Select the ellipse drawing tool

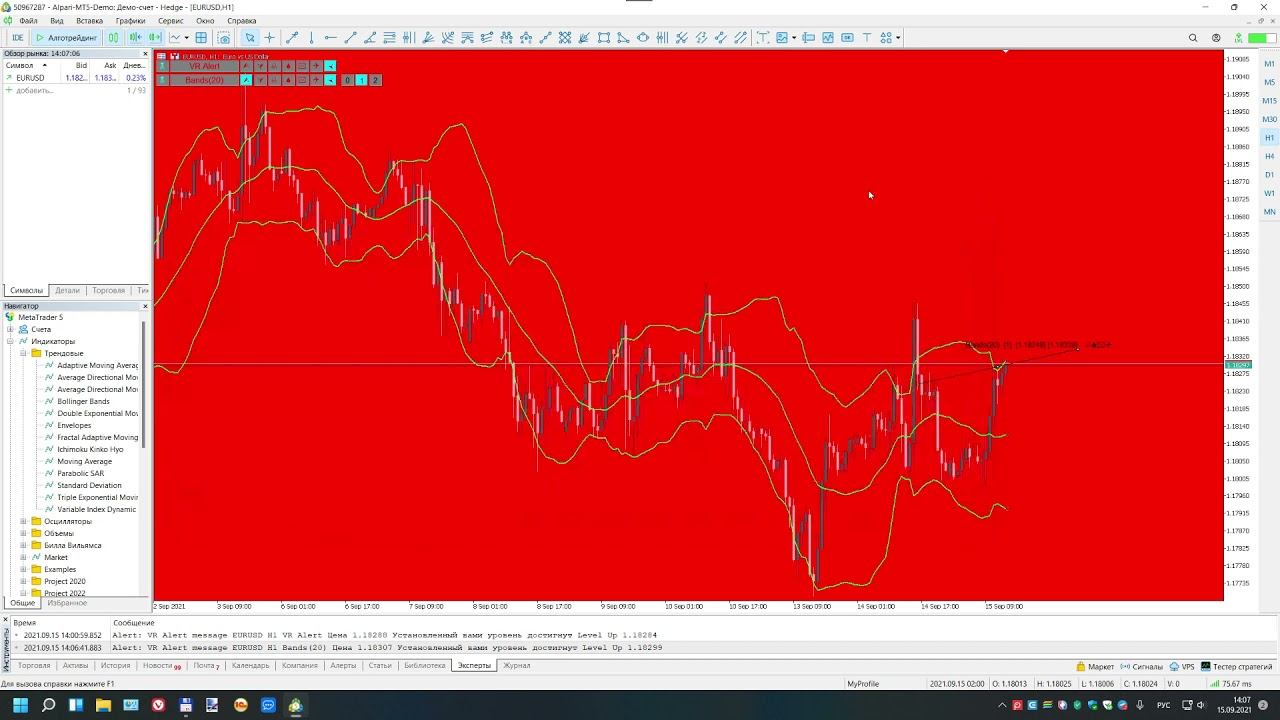point(643,38)
